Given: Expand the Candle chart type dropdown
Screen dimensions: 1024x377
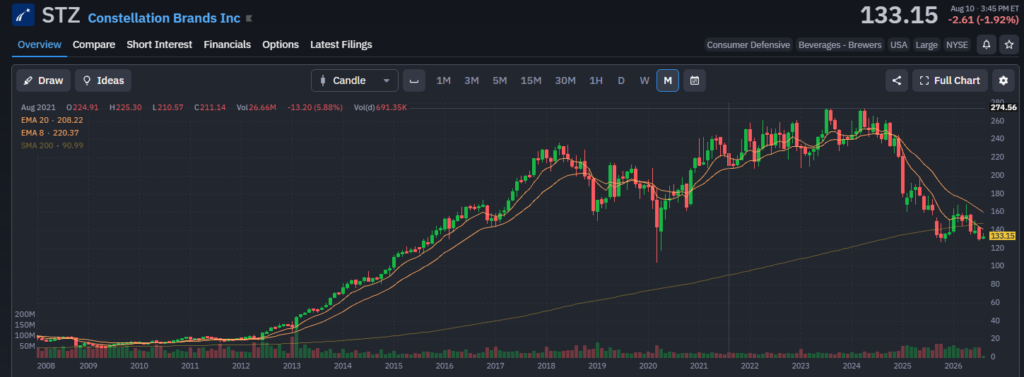Looking at the screenshot, I should click(355, 80).
